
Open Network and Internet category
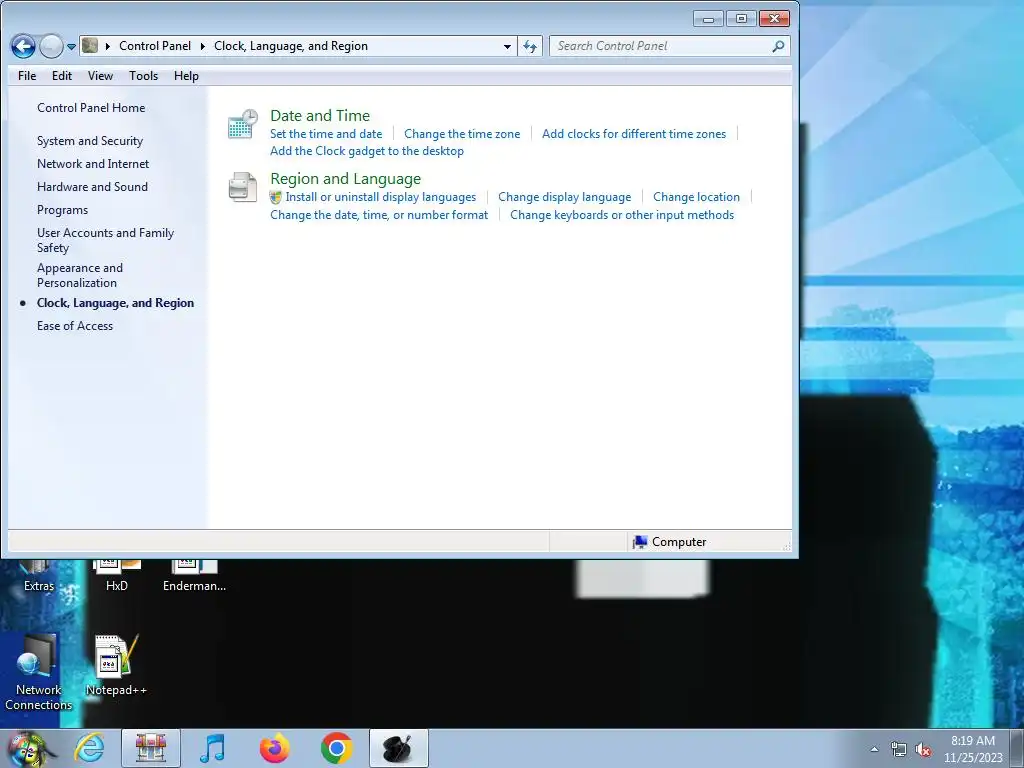(93, 164)
